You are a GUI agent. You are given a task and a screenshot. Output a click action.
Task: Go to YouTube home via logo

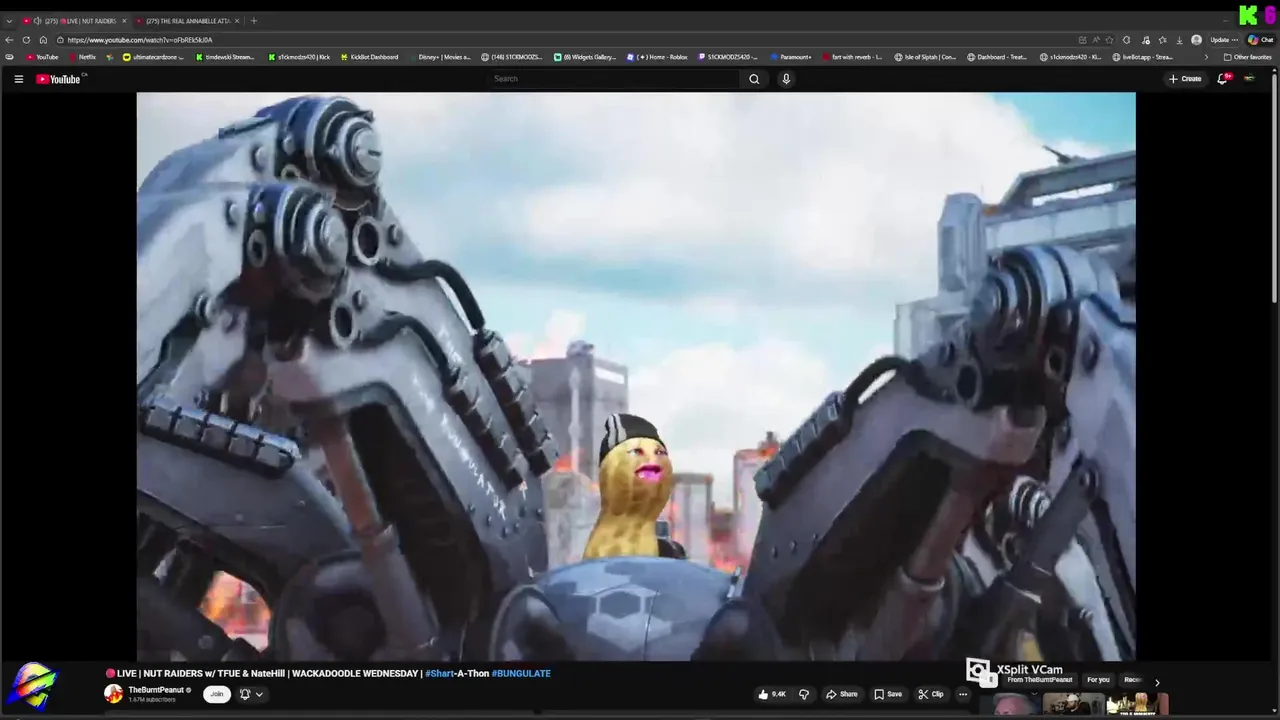click(60, 79)
